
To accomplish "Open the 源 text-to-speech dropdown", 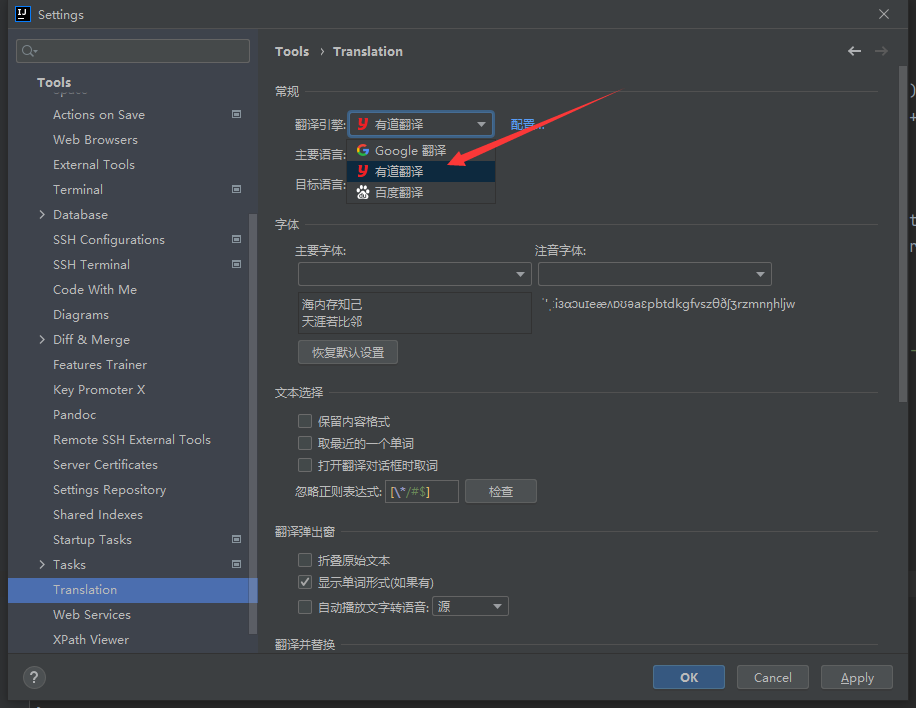I will pos(470,606).
